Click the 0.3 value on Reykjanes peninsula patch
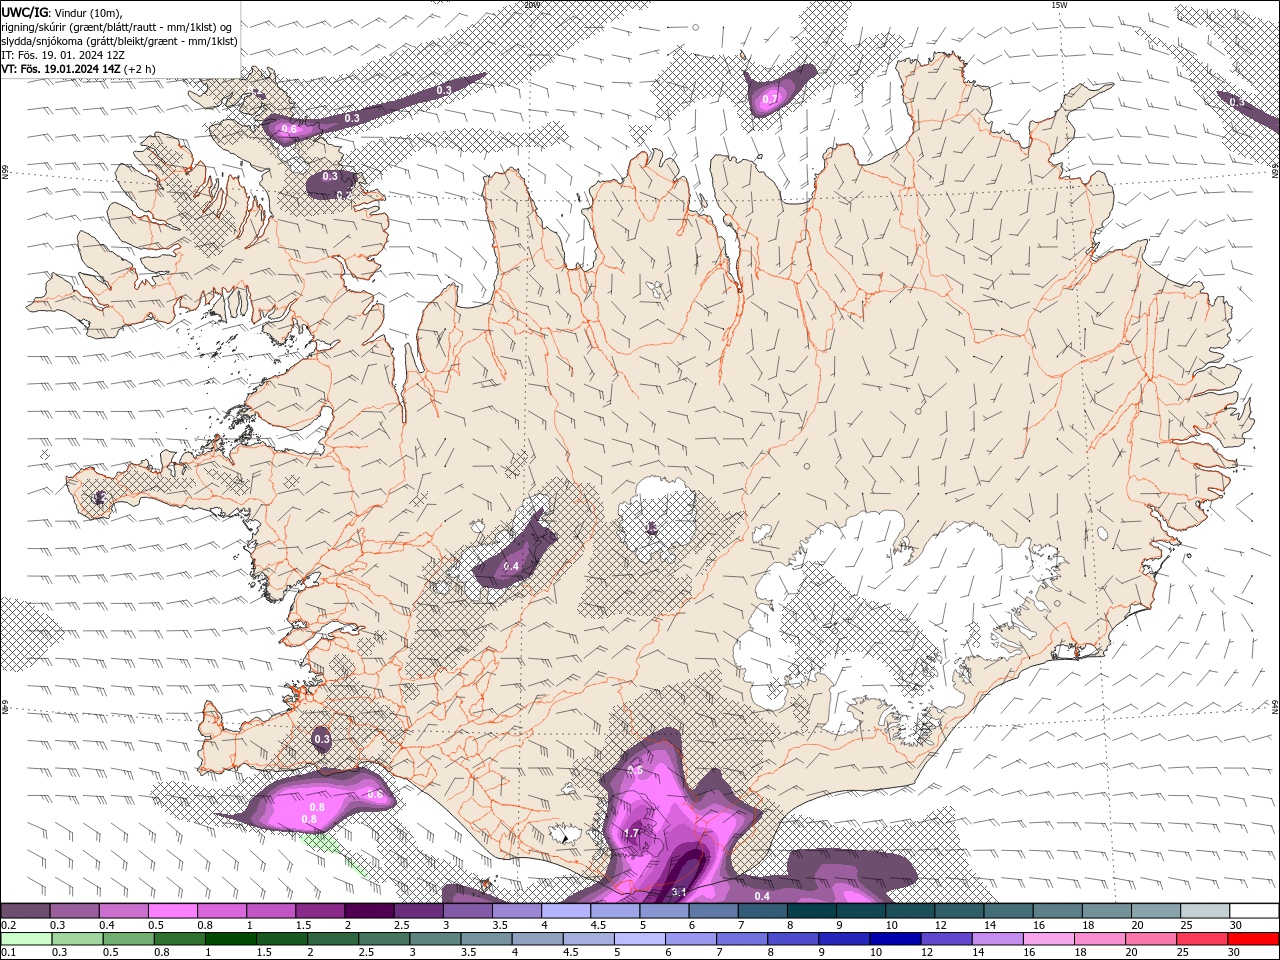This screenshot has width=1280, height=960. (x=322, y=739)
